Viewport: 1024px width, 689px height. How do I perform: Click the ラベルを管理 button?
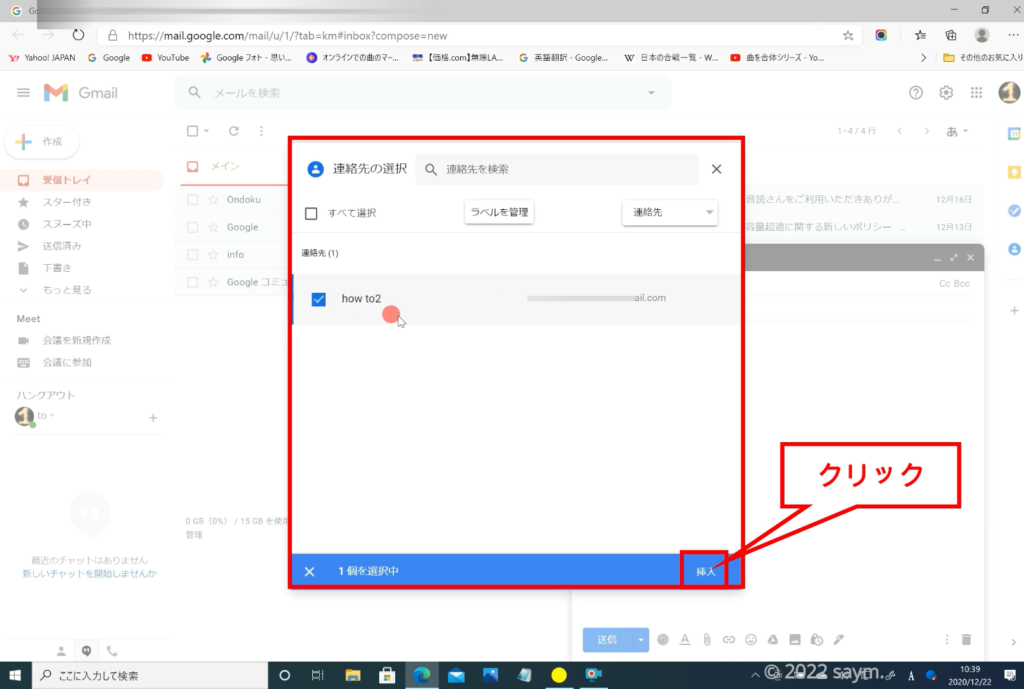499,212
